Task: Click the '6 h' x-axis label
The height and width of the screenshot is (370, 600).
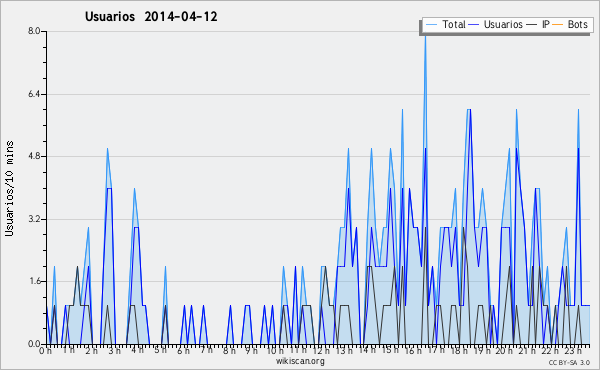Action: click(183, 351)
